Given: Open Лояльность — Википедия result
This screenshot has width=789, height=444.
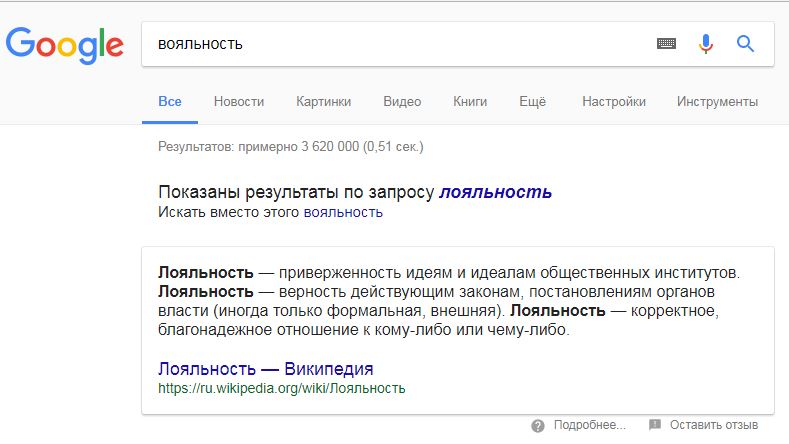Looking at the screenshot, I should [266, 369].
